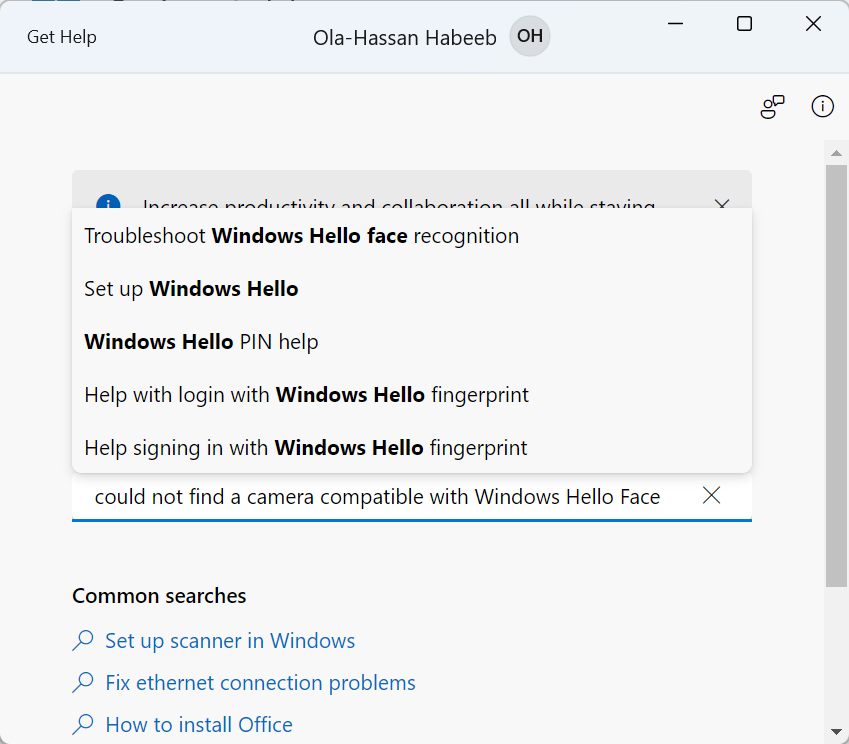Image resolution: width=849 pixels, height=744 pixels.
Task: Maximize the Get Help window
Action: 744,24
